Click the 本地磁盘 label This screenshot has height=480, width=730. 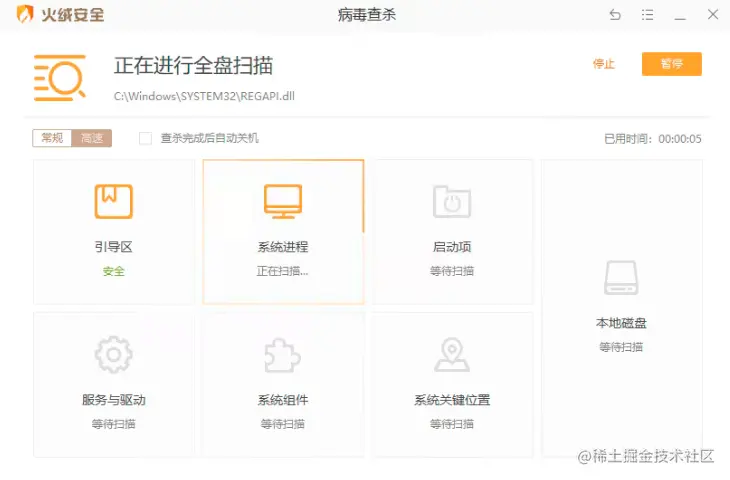[x=621, y=323]
